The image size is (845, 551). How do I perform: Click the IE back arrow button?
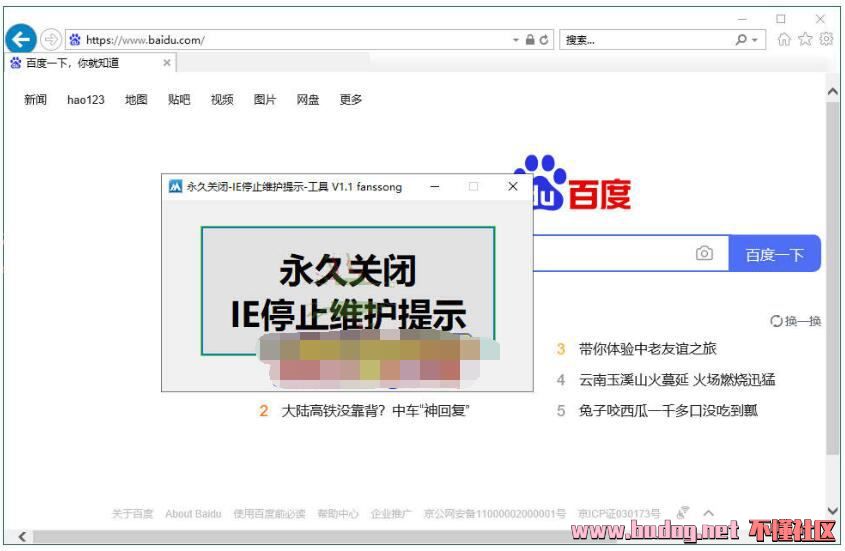[x=20, y=39]
